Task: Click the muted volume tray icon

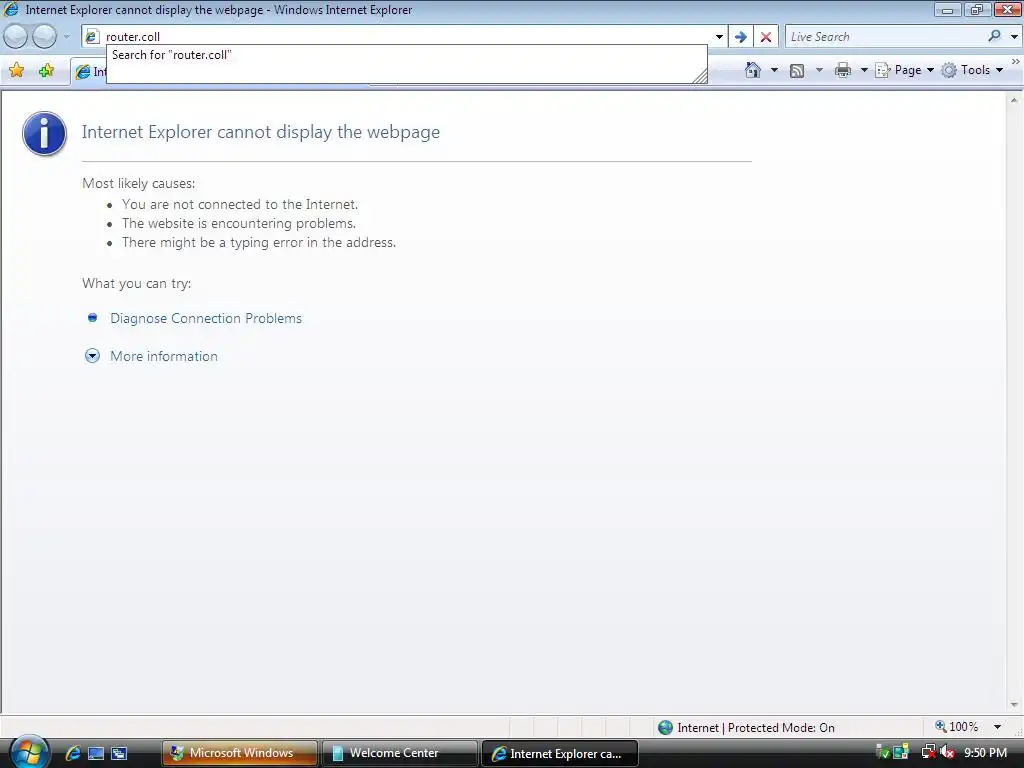Action: (x=946, y=752)
